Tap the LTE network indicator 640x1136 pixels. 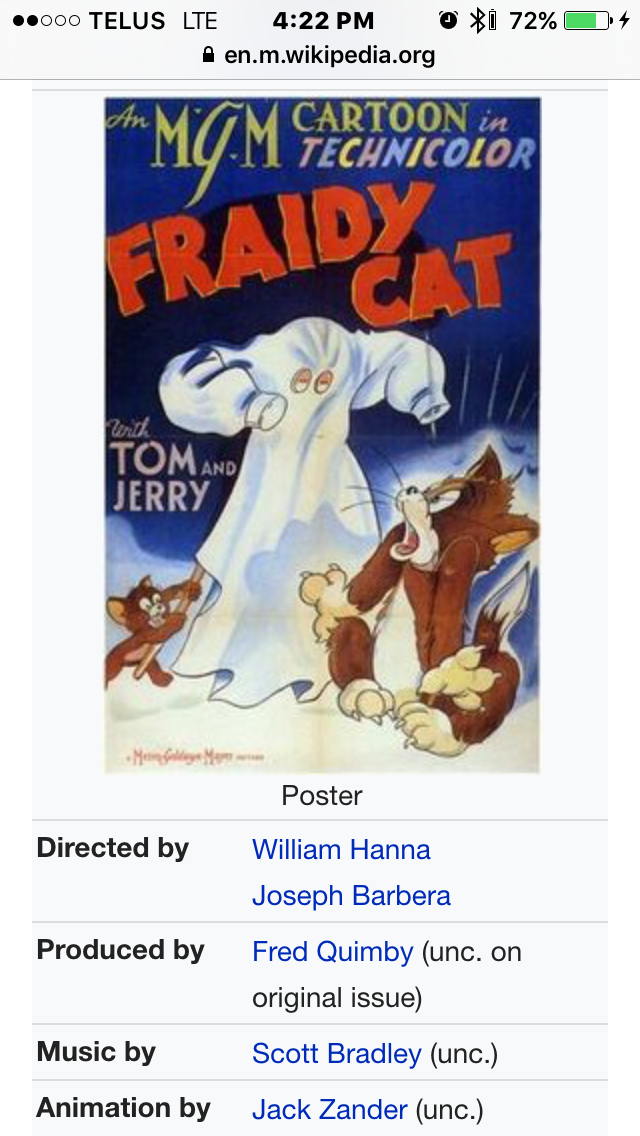click(200, 20)
